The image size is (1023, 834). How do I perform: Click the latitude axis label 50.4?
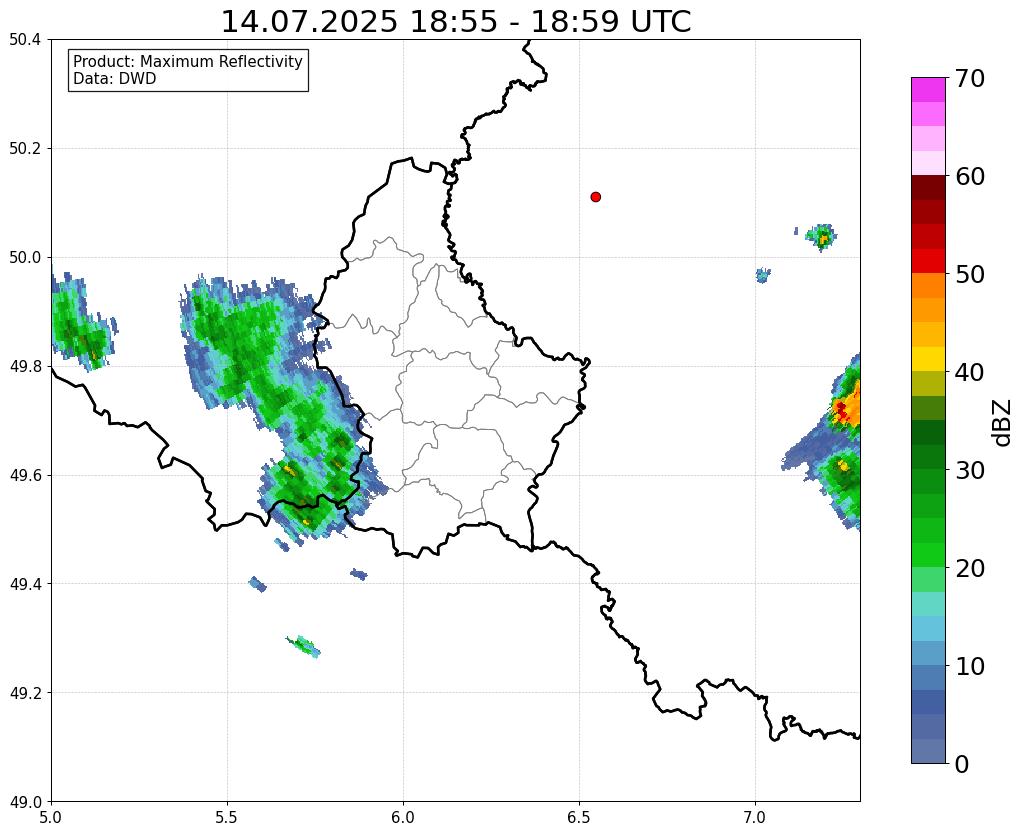[25, 40]
